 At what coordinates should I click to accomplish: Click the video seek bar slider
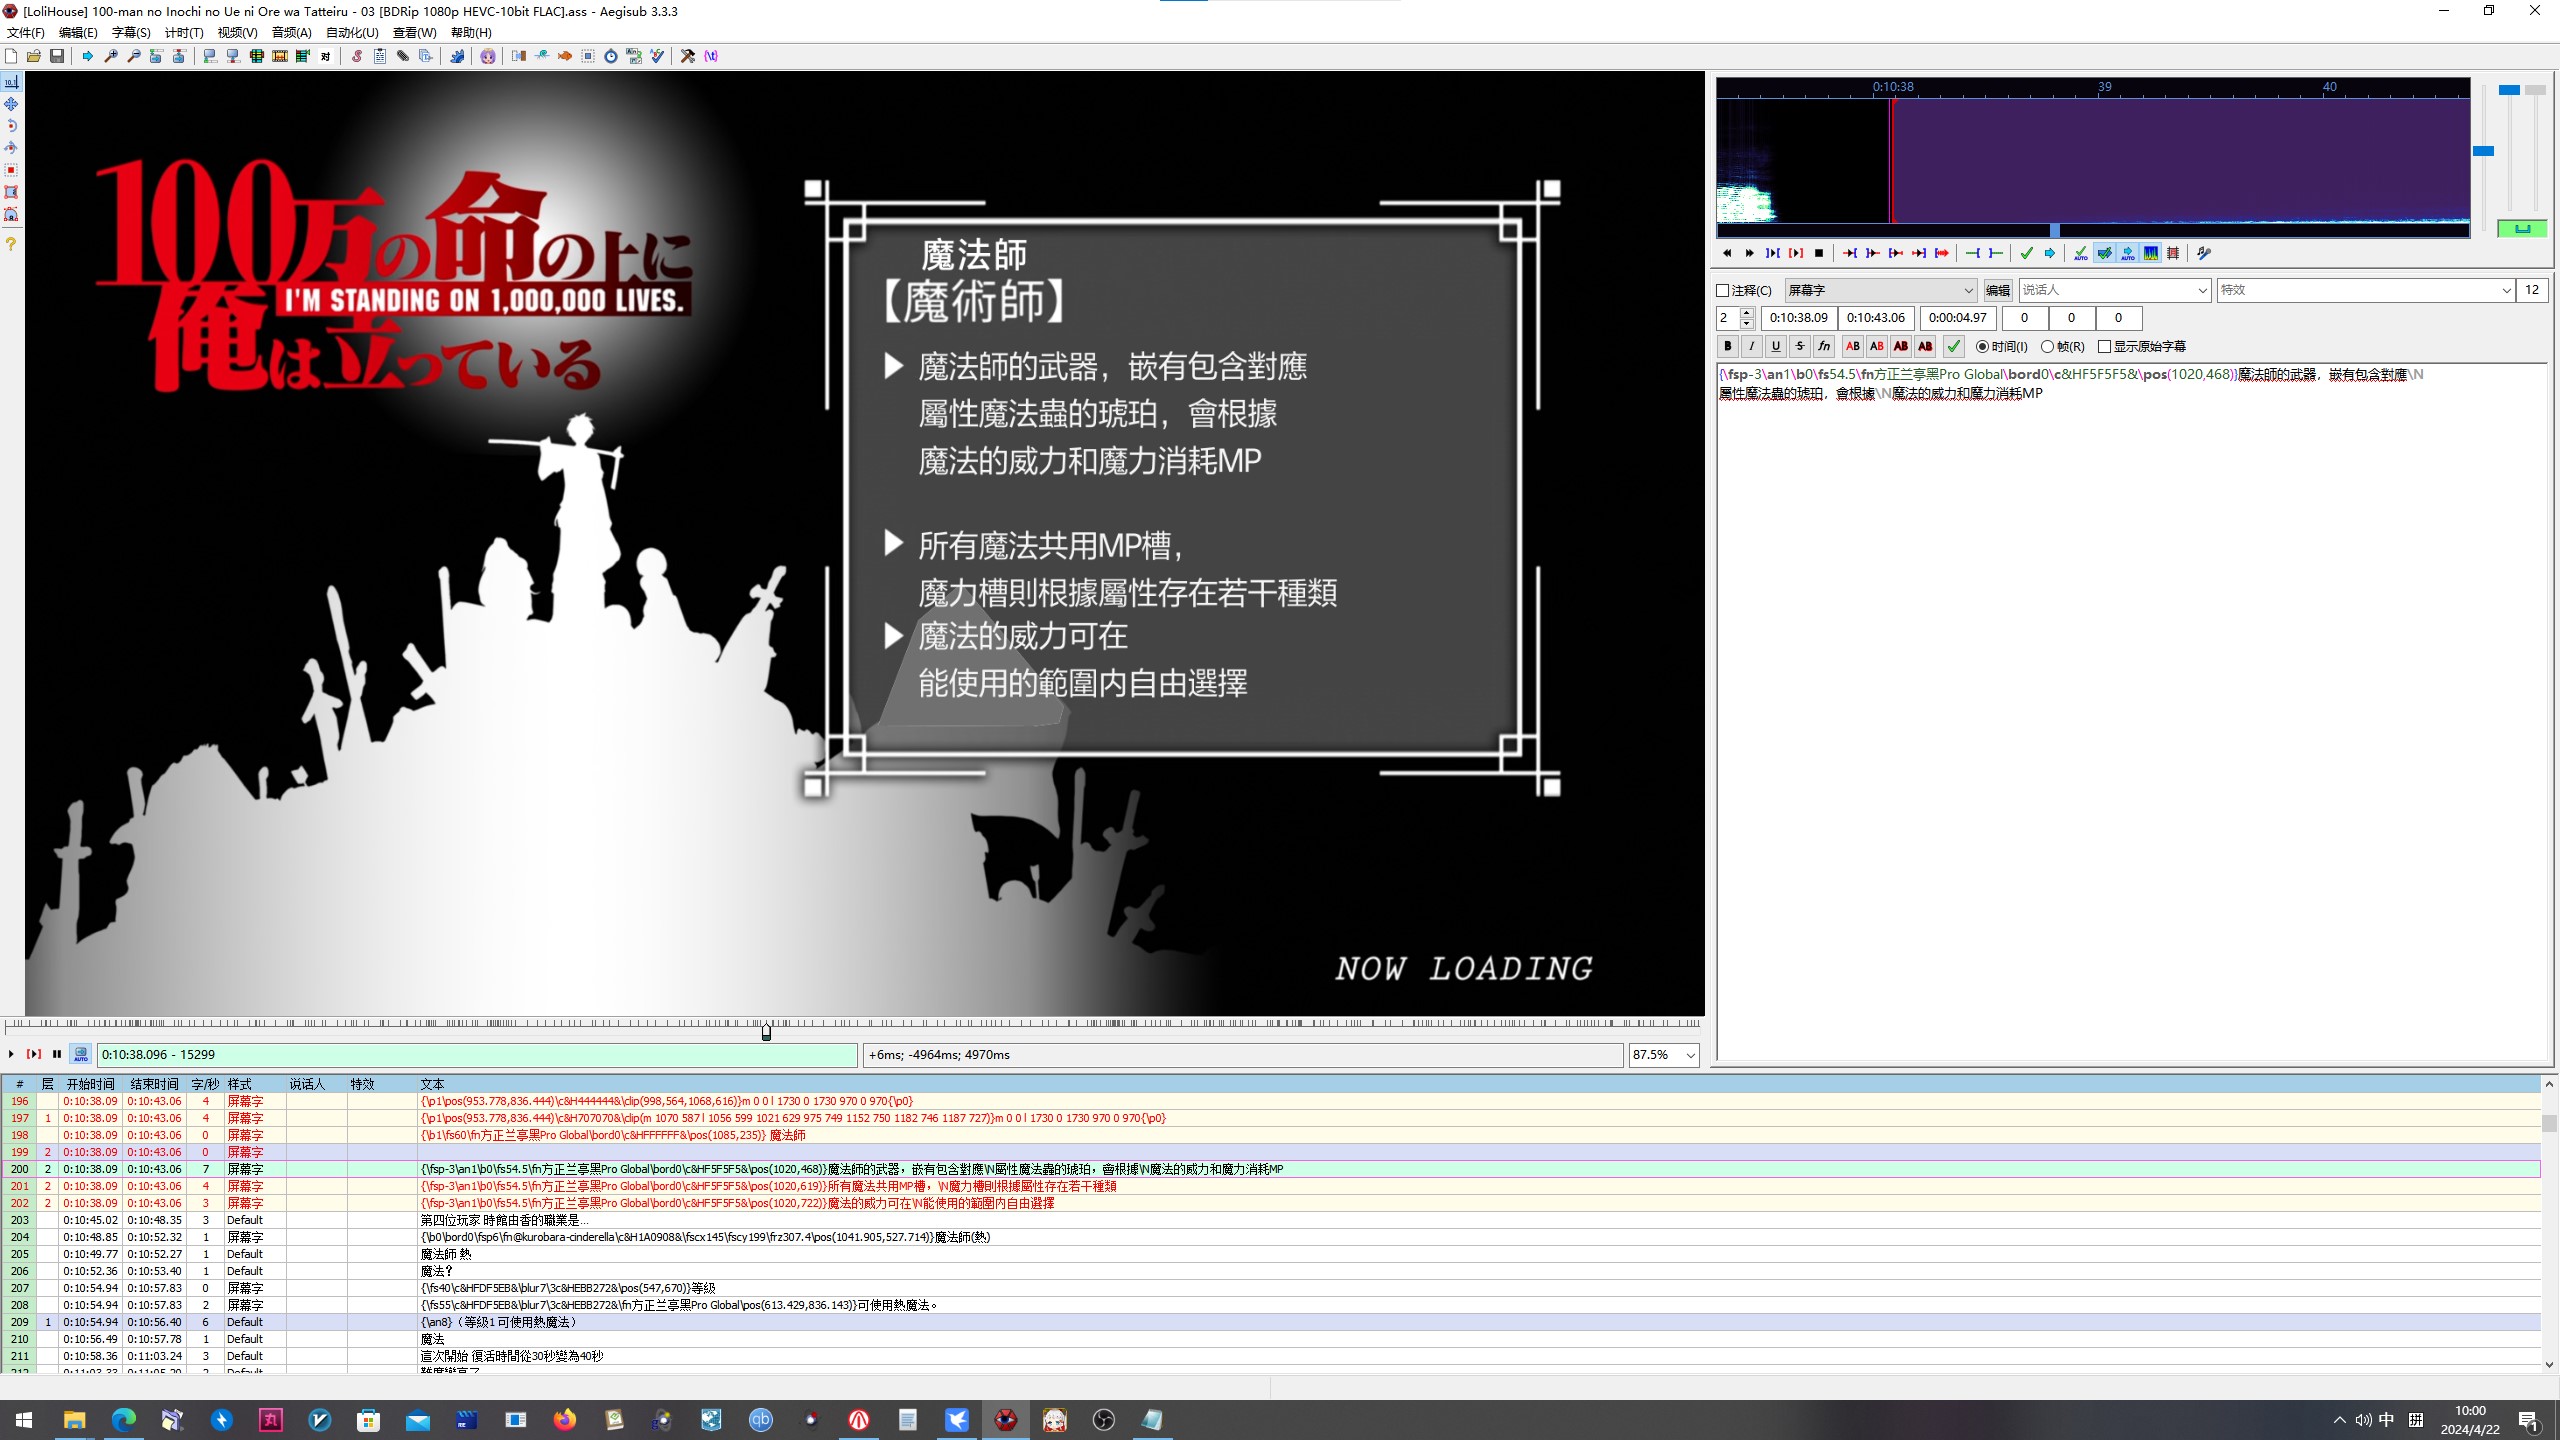coord(766,1031)
